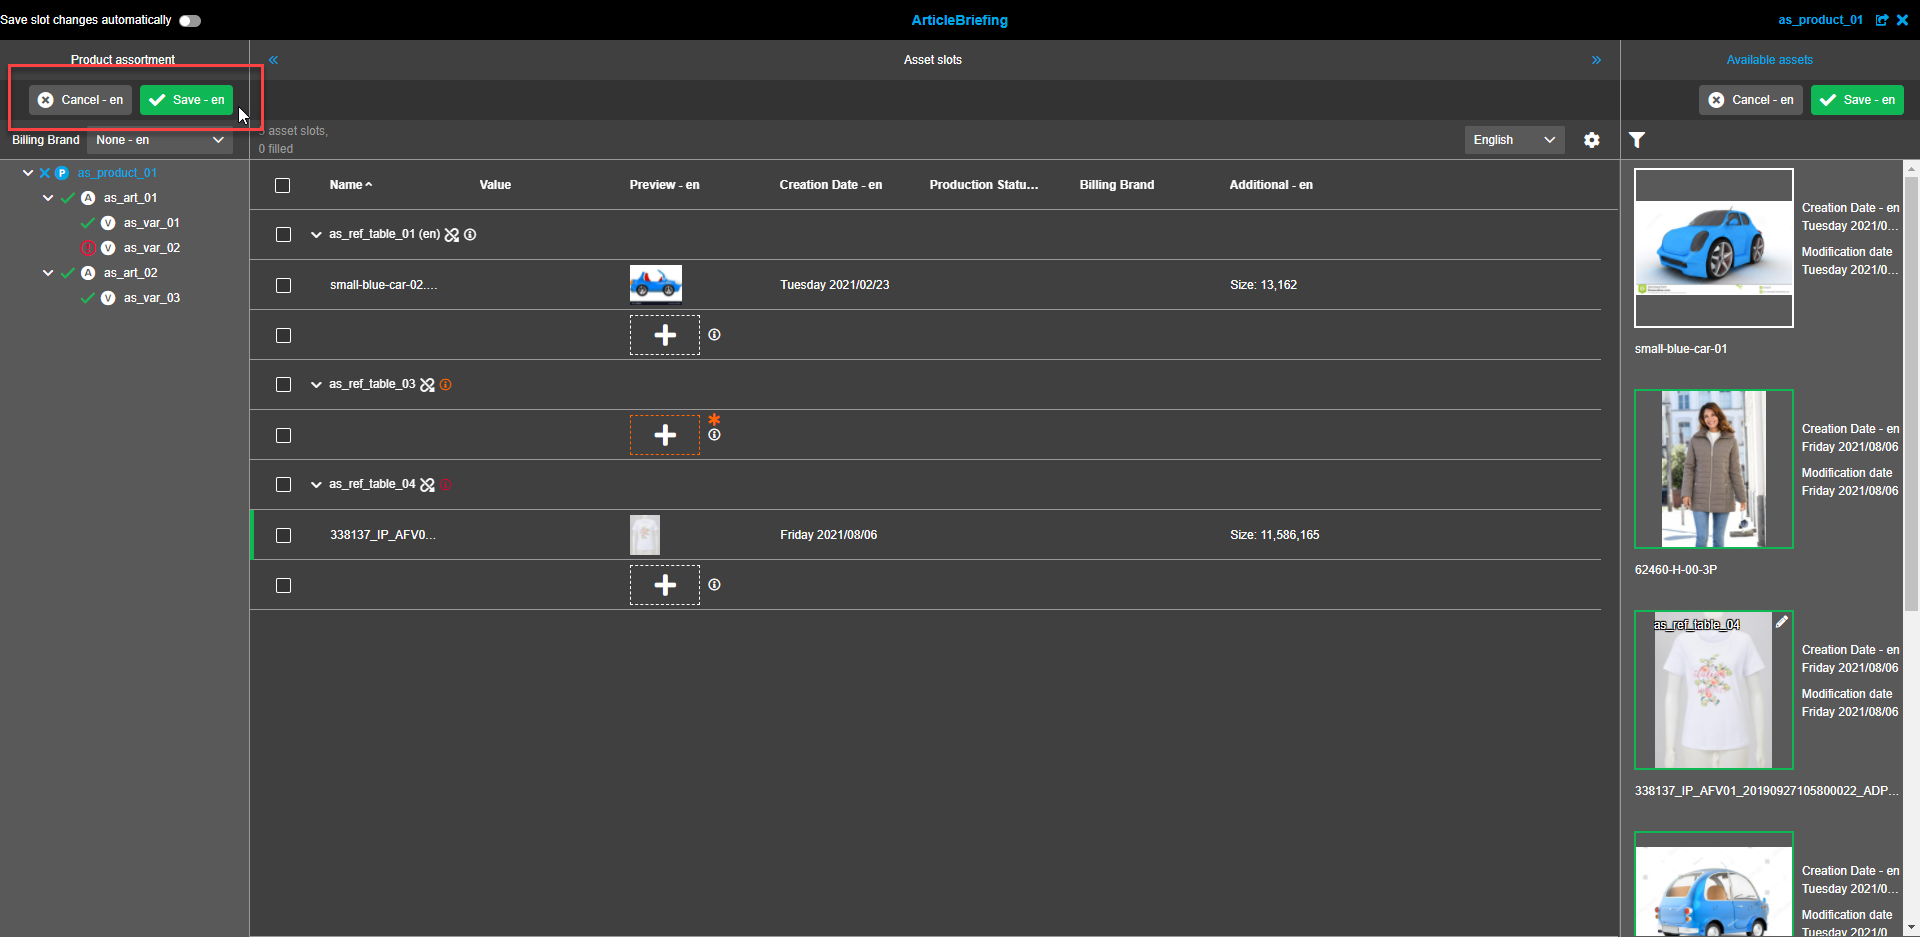Image resolution: width=1920 pixels, height=937 pixels.
Task: Open the asset slots settings gear
Action: 1592,140
